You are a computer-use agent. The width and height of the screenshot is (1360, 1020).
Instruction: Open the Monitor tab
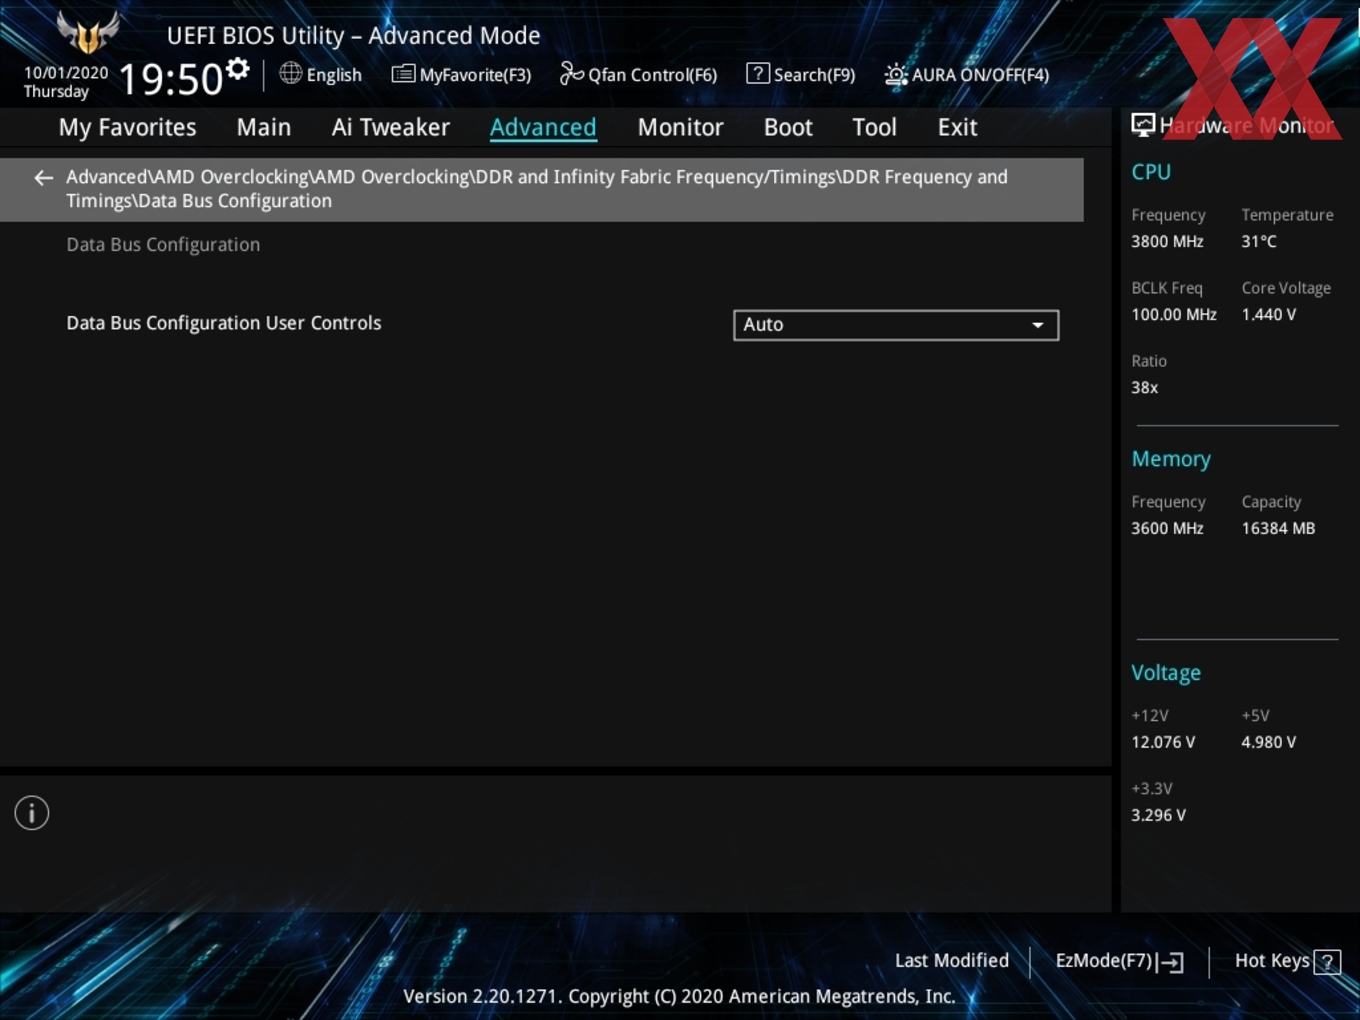[x=680, y=127]
